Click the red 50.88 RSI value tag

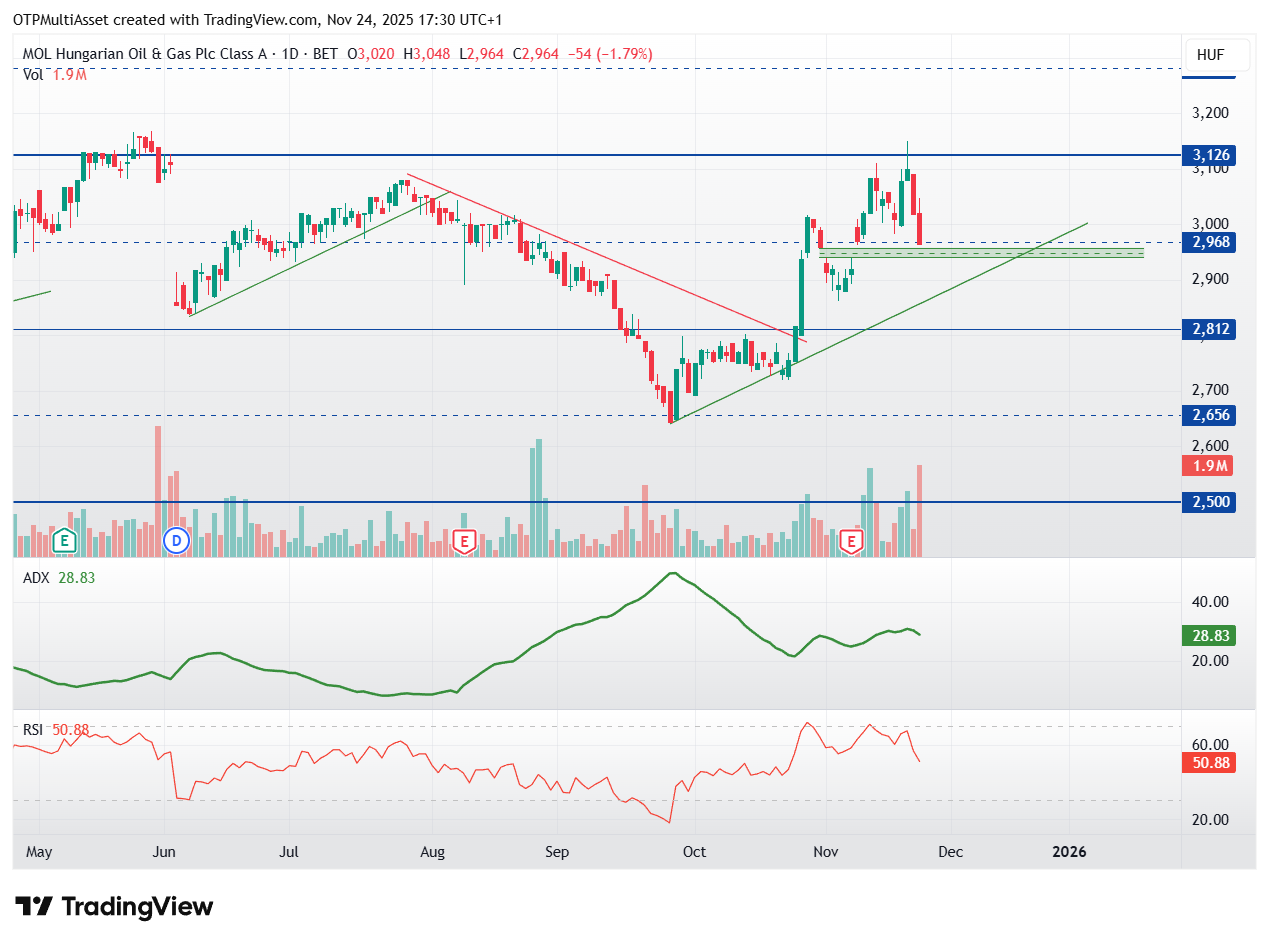click(1208, 763)
